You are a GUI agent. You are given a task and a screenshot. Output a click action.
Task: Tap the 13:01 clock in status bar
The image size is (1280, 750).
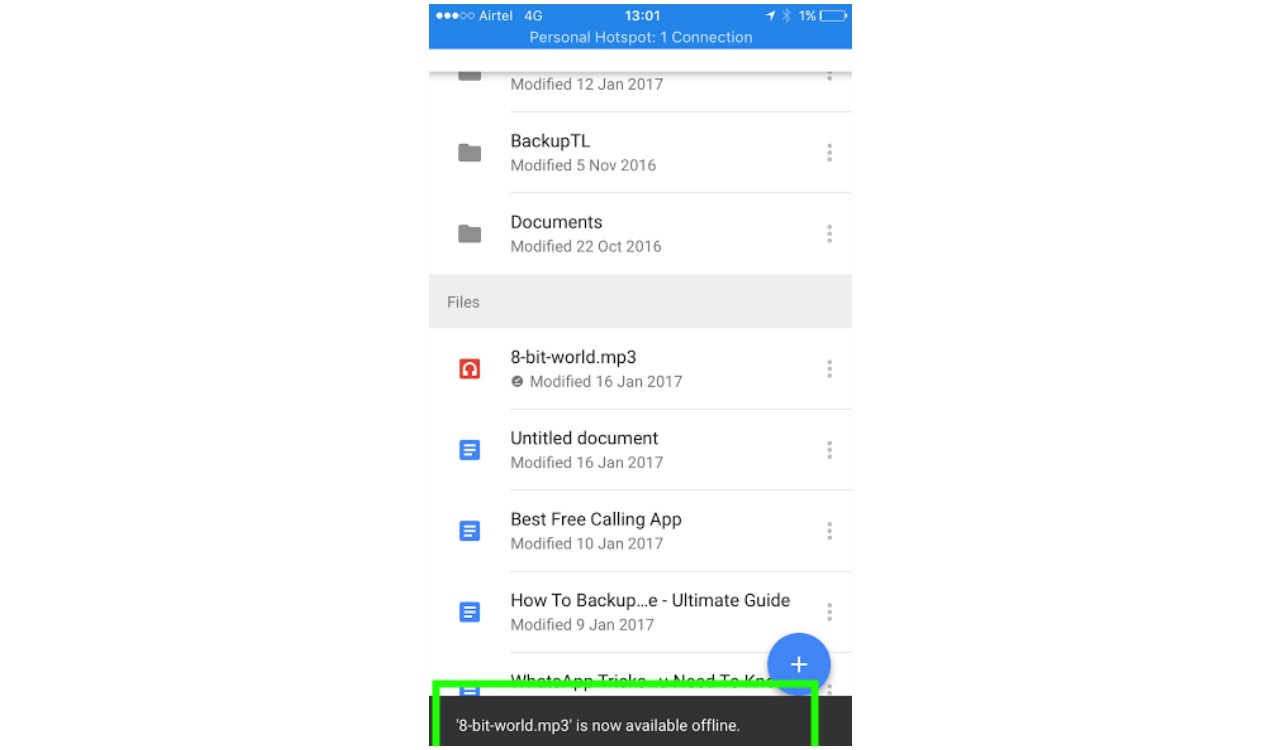pyautogui.click(x=642, y=16)
